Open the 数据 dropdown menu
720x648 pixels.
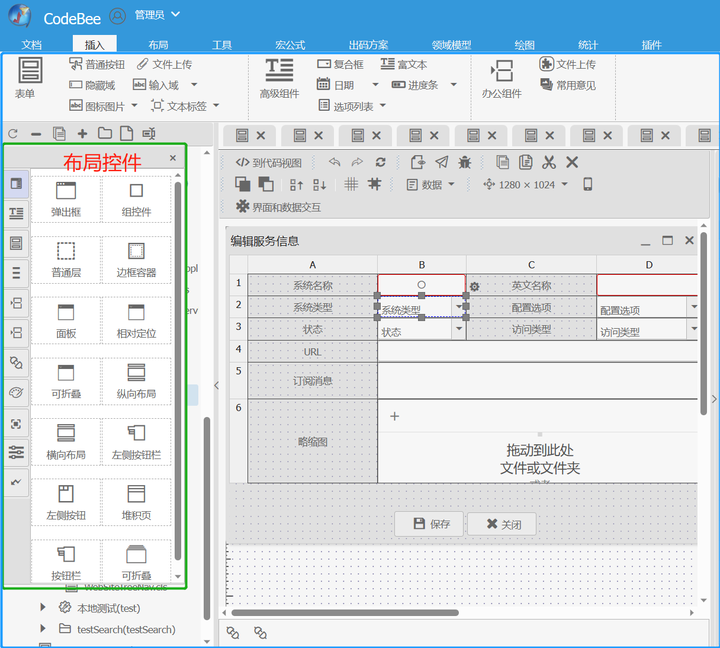[x=431, y=185]
